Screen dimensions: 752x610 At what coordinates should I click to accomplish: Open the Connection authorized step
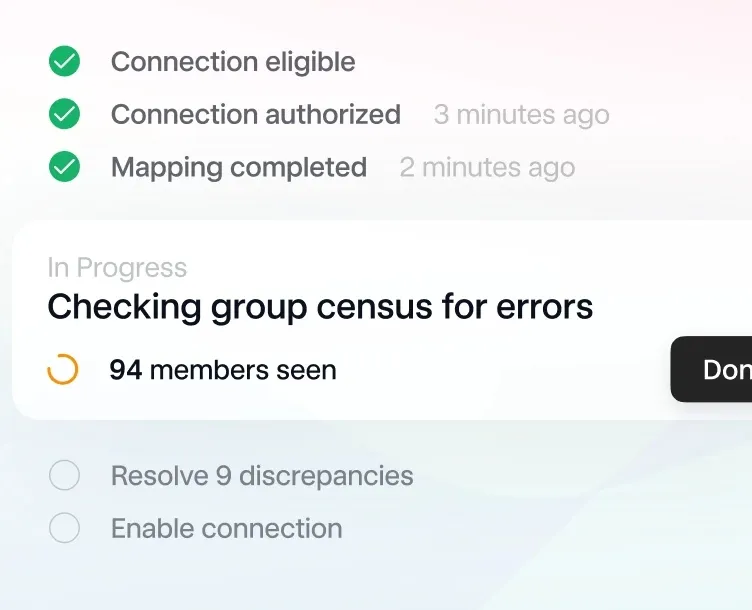click(x=255, y=115)
